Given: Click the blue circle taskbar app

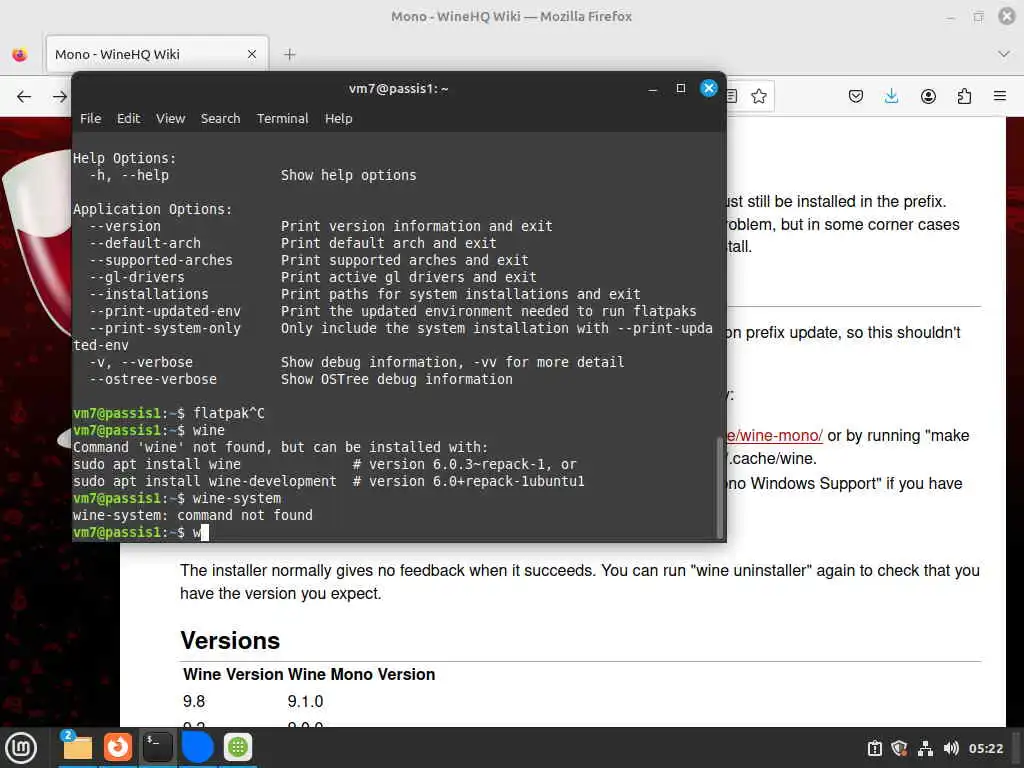Looking at the screenshot, I should (x=197, y=747).
